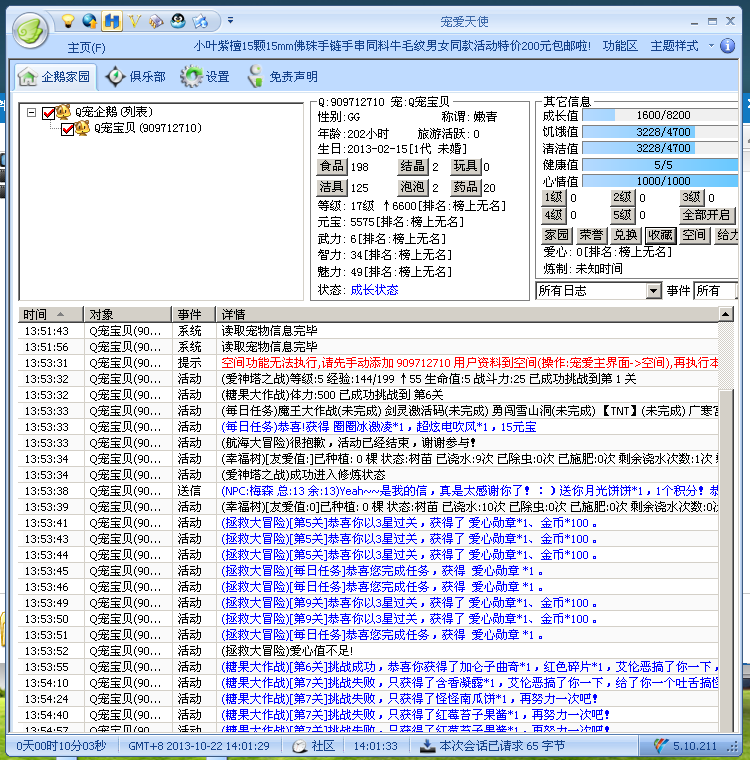This screenshot has width=750, height=760.
Task: Sort log by 事件 column header
Action: click(193, 315)
